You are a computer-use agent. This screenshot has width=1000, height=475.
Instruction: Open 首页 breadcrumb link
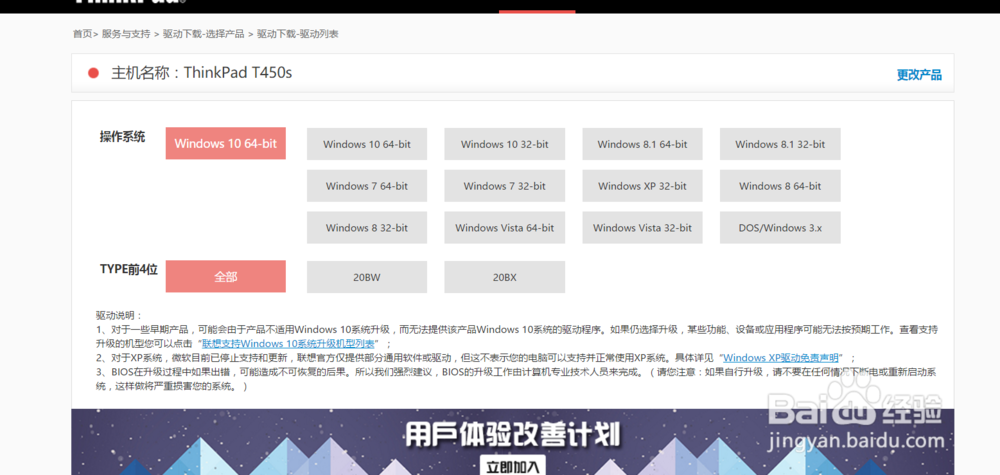[82, 34]
